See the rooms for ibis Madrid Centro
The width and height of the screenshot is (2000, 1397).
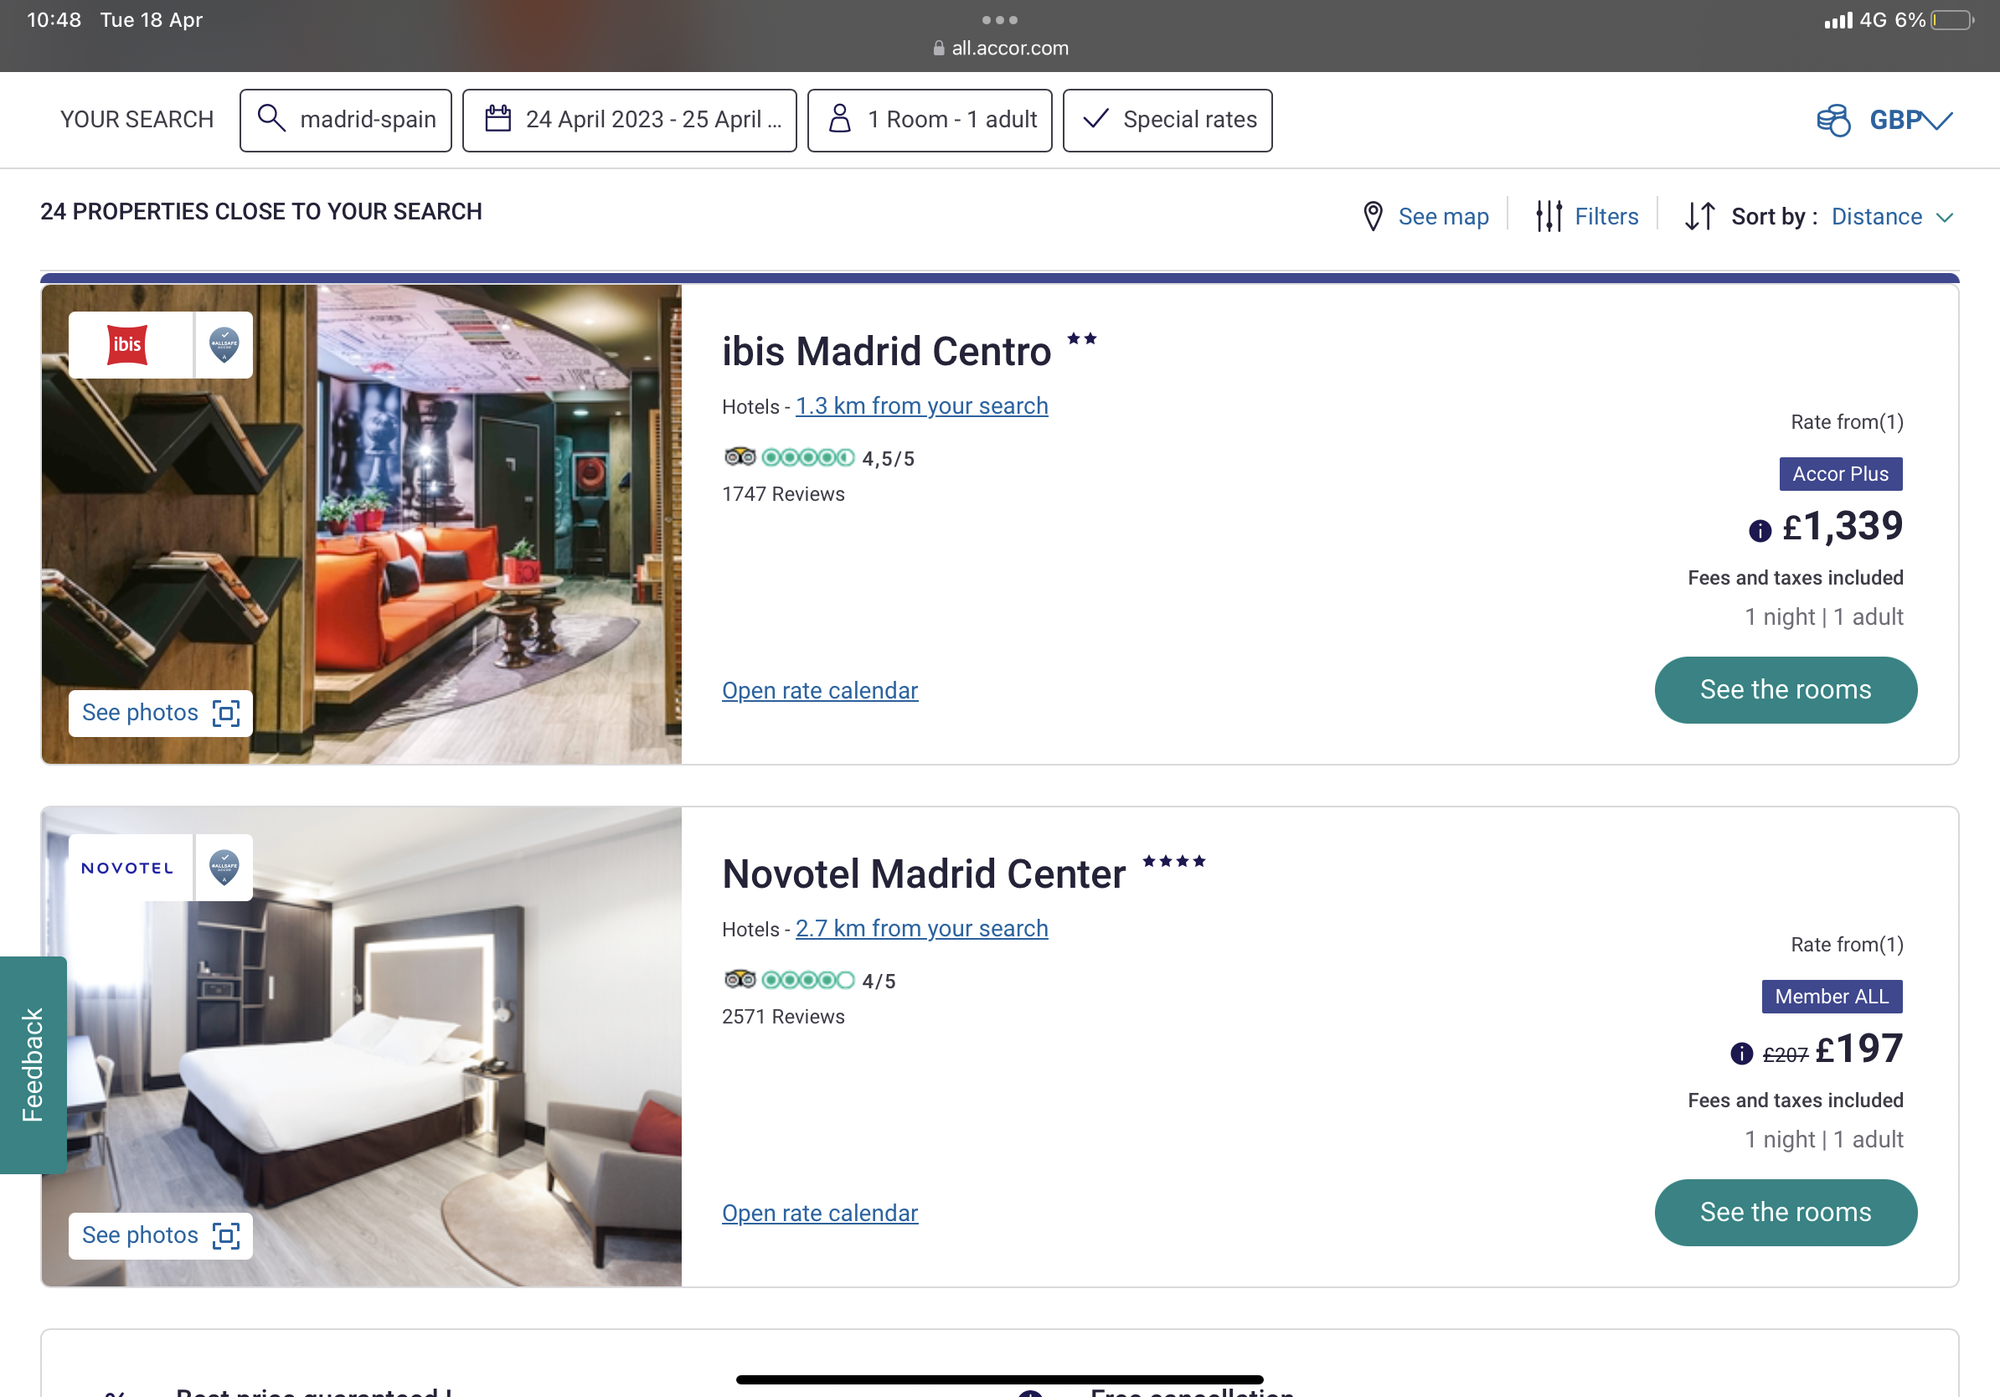click(1785, 690)
